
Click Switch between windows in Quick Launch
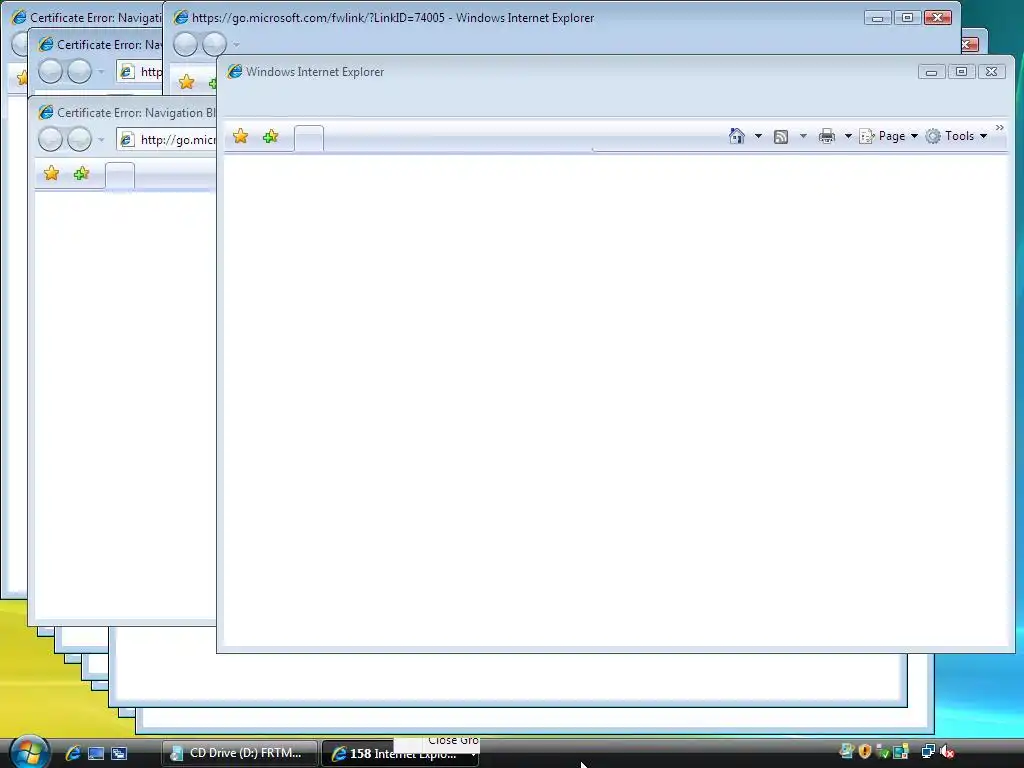[x=119, y=753]
